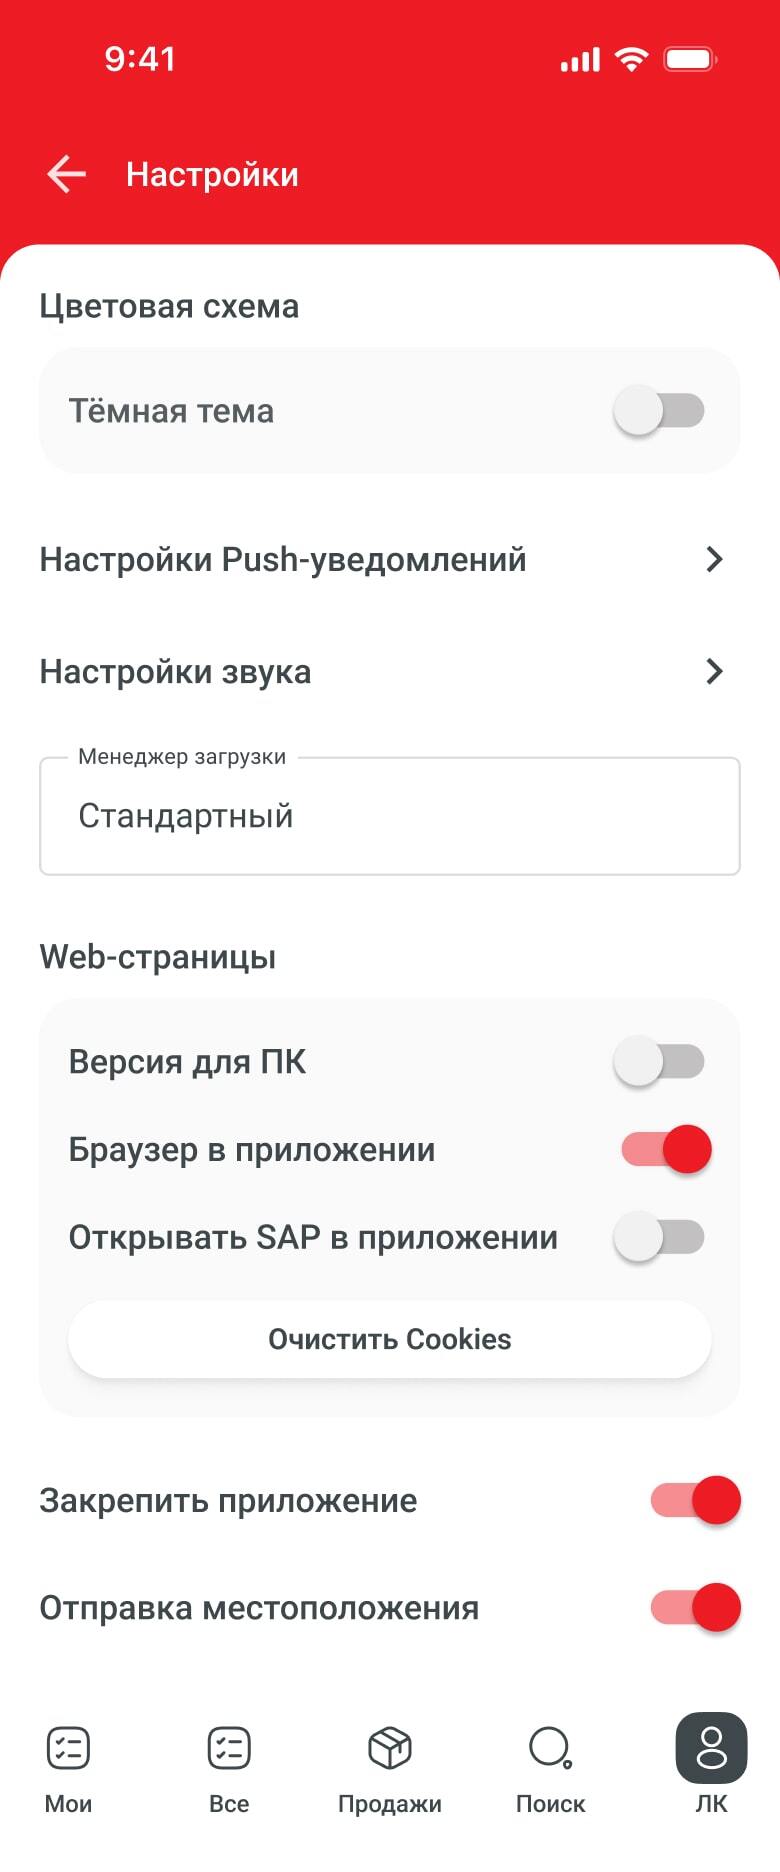This screenshot has height=1872, width=780.
Task: Open the ЛК profile icon
Action: click(711, 1748)
